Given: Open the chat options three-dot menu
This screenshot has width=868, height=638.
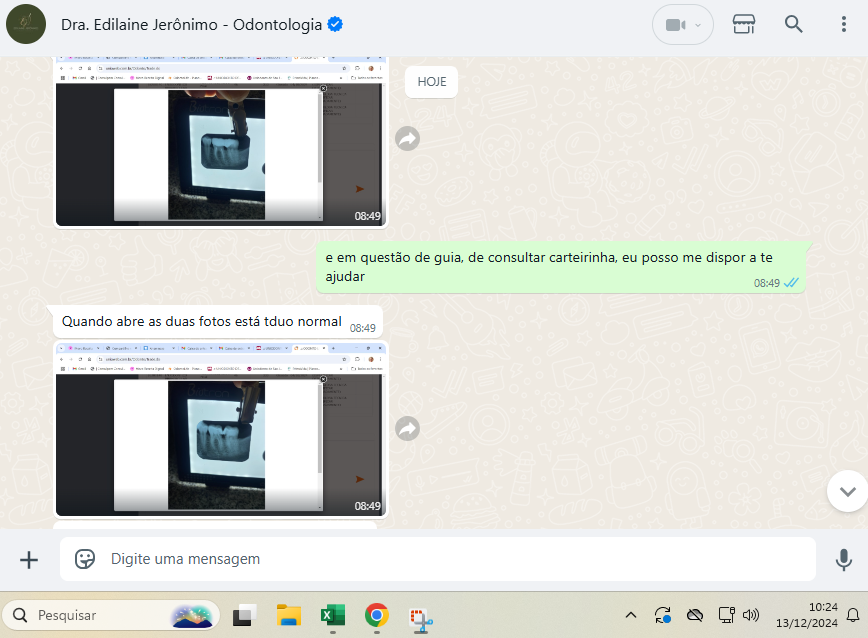Looking at the screenshot, I should coord(843,25).
